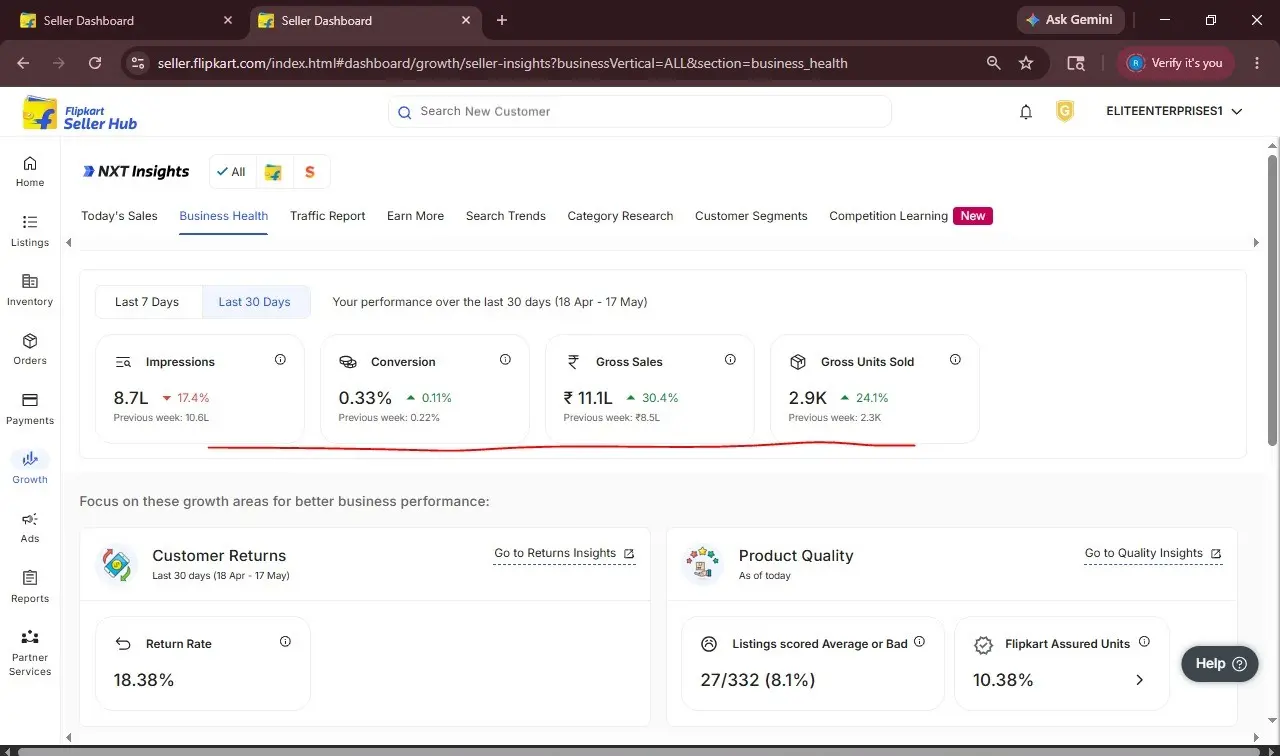Image resolution: width=1280 pixels, height=756 pixels.
Task: Open the Today's Sales tab
Action: pyautogui.click(x=119, y=216)
